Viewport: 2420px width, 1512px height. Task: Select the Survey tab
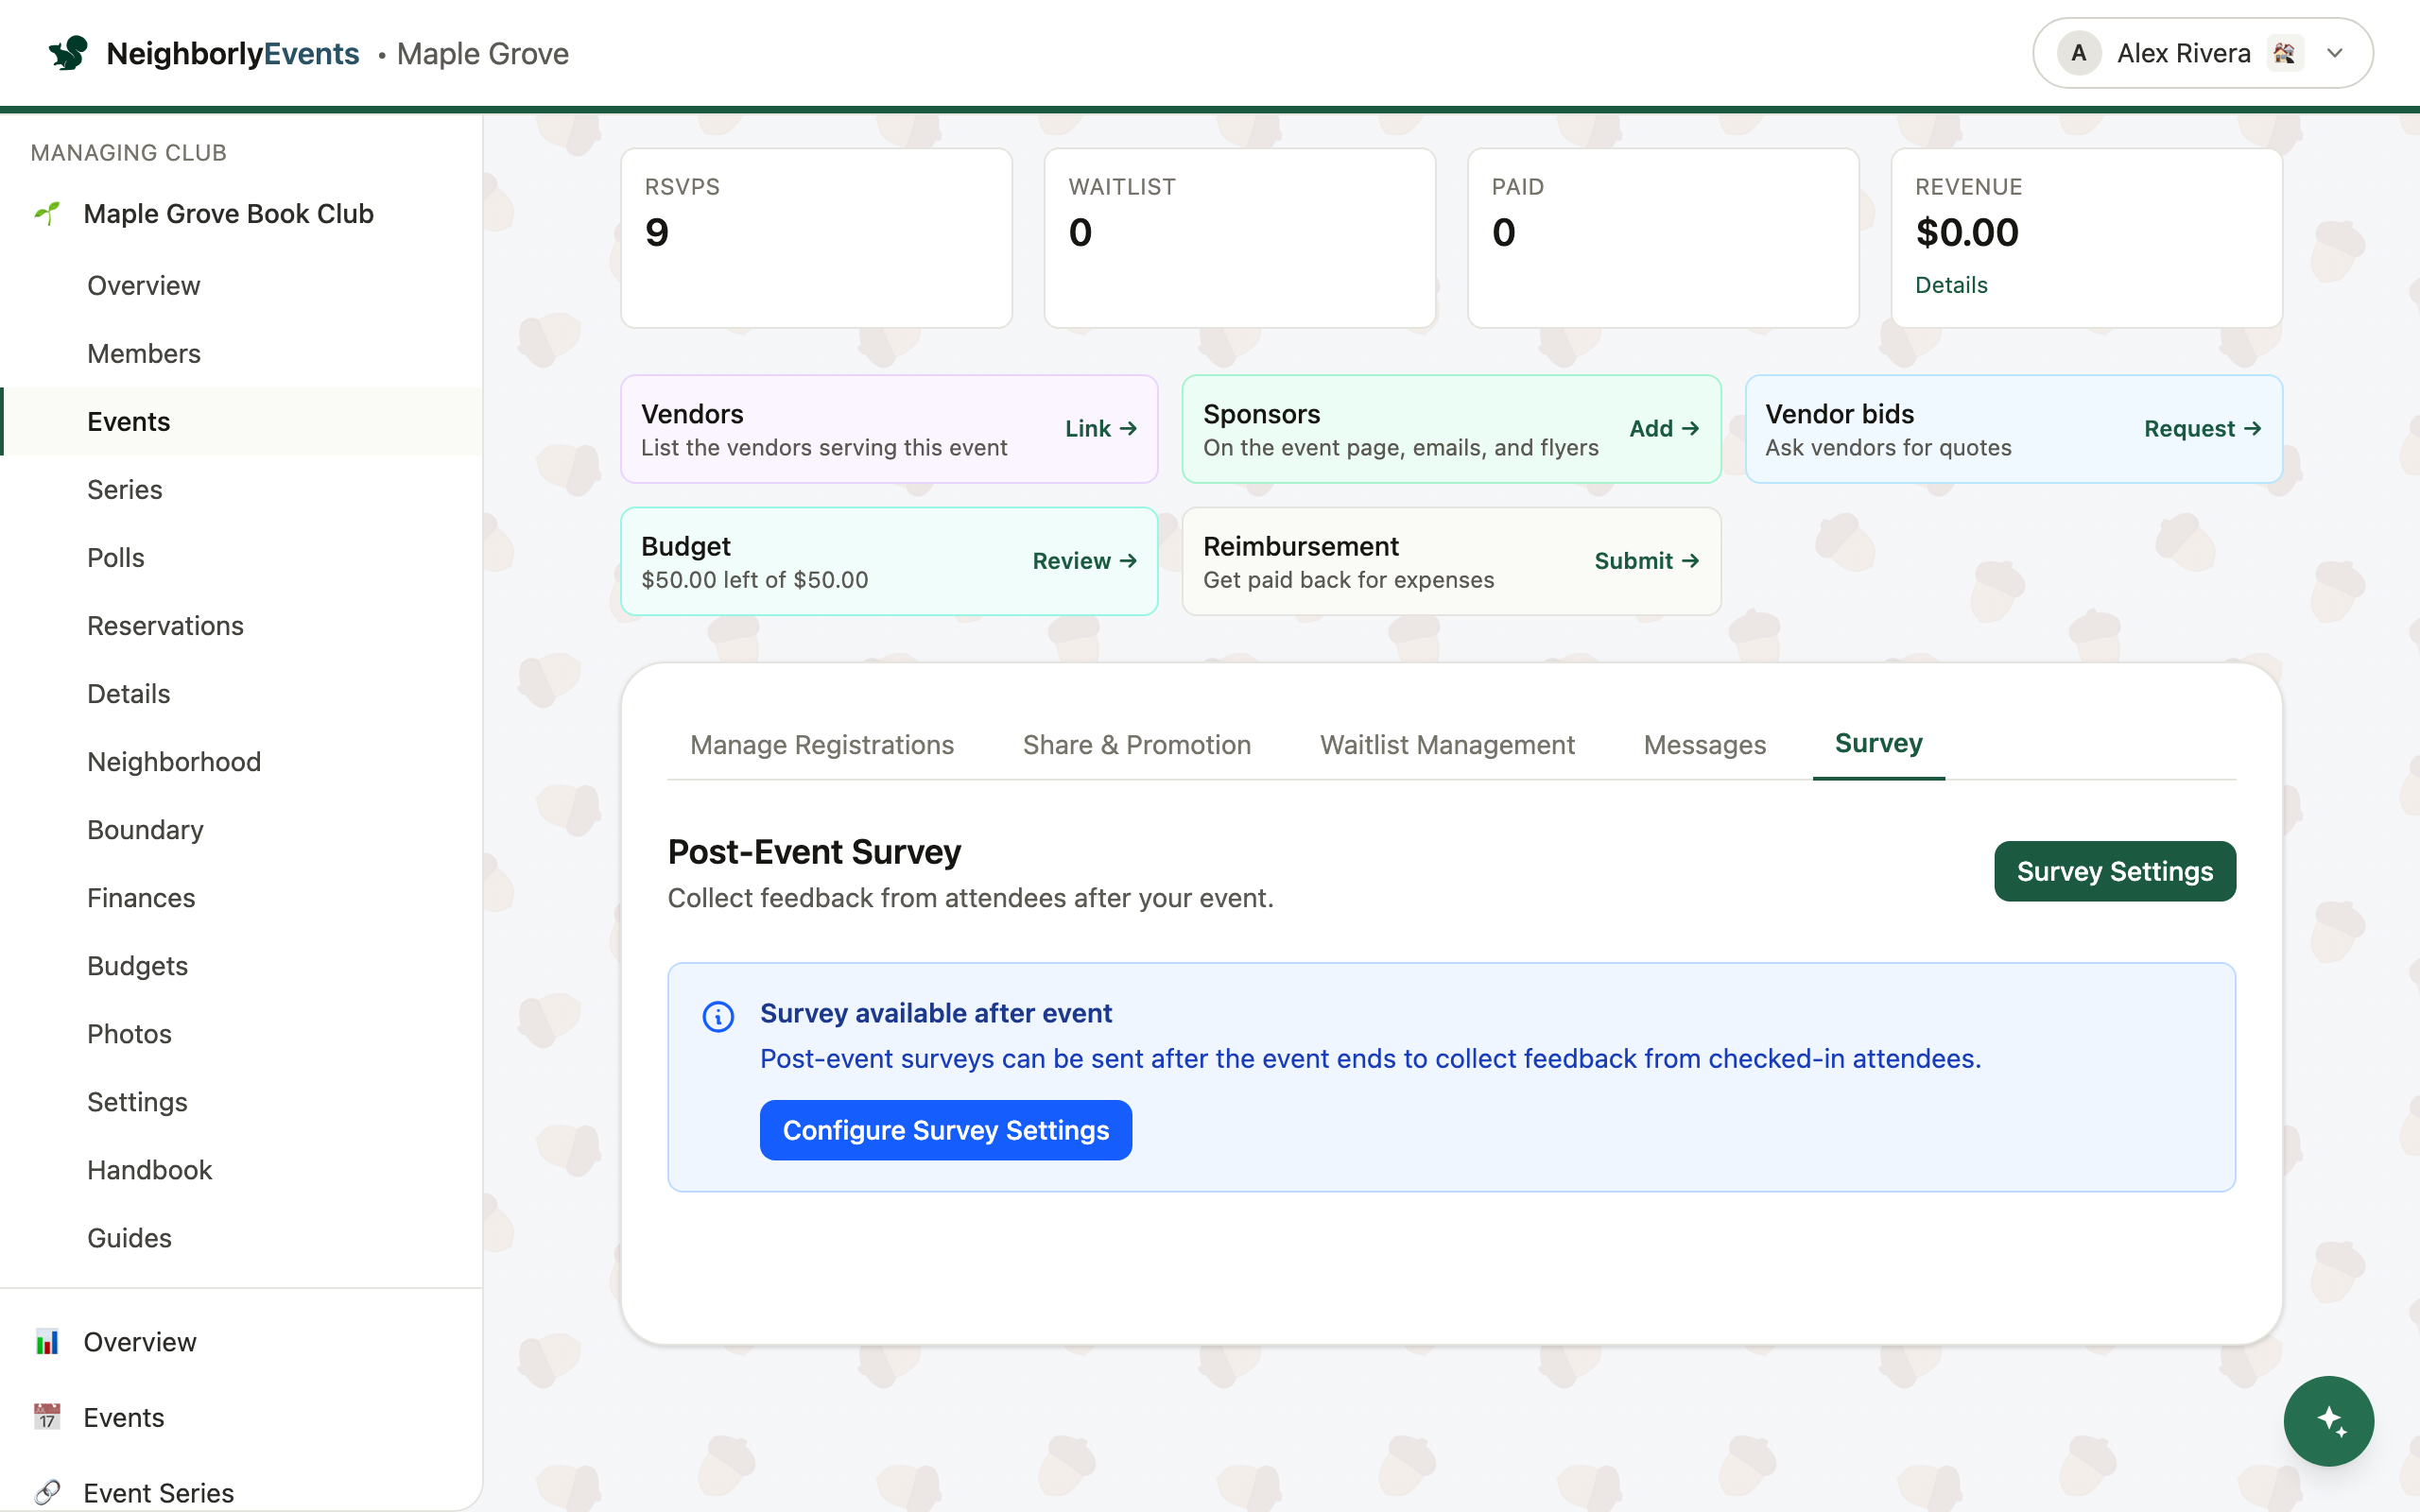tap(1879, 744)
